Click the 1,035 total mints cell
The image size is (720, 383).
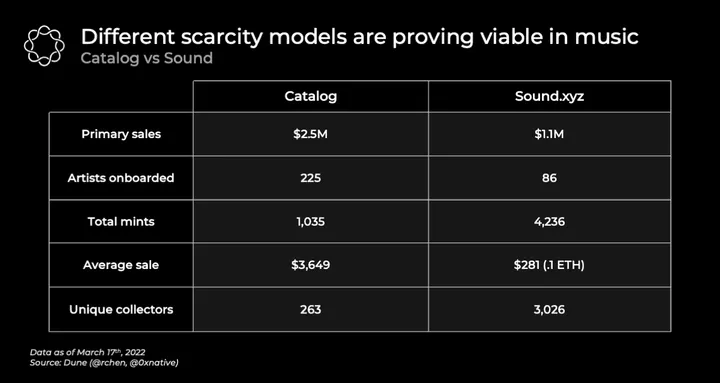311,222
